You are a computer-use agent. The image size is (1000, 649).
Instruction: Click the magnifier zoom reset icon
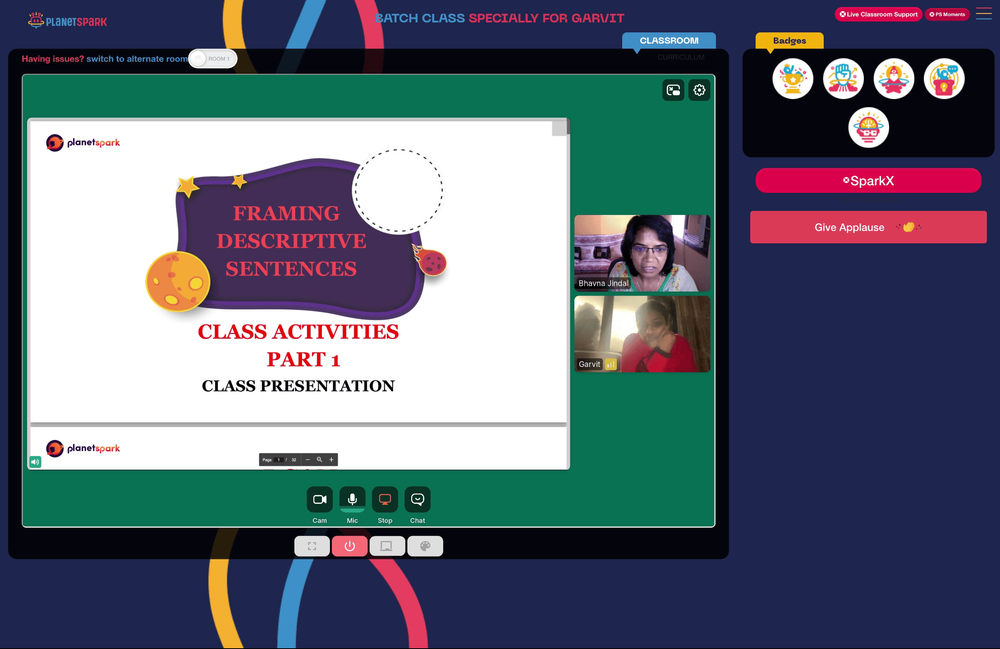[x=320, y=460]
